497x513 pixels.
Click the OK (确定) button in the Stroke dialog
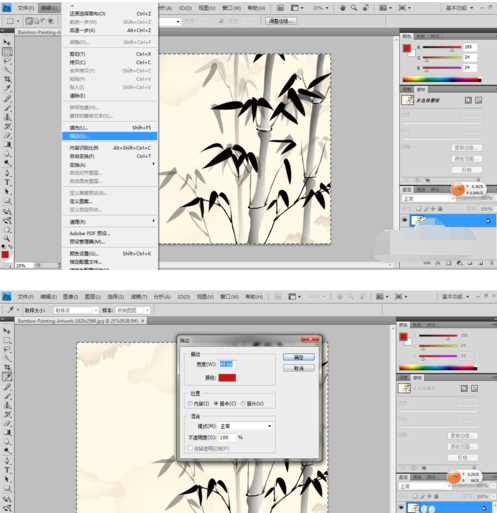click(x=299, y=357)
